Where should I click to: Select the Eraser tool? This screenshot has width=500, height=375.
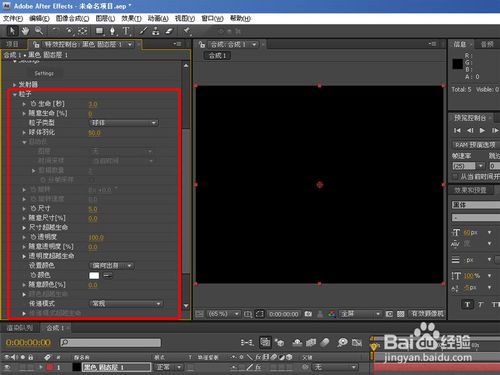point(169,31)
